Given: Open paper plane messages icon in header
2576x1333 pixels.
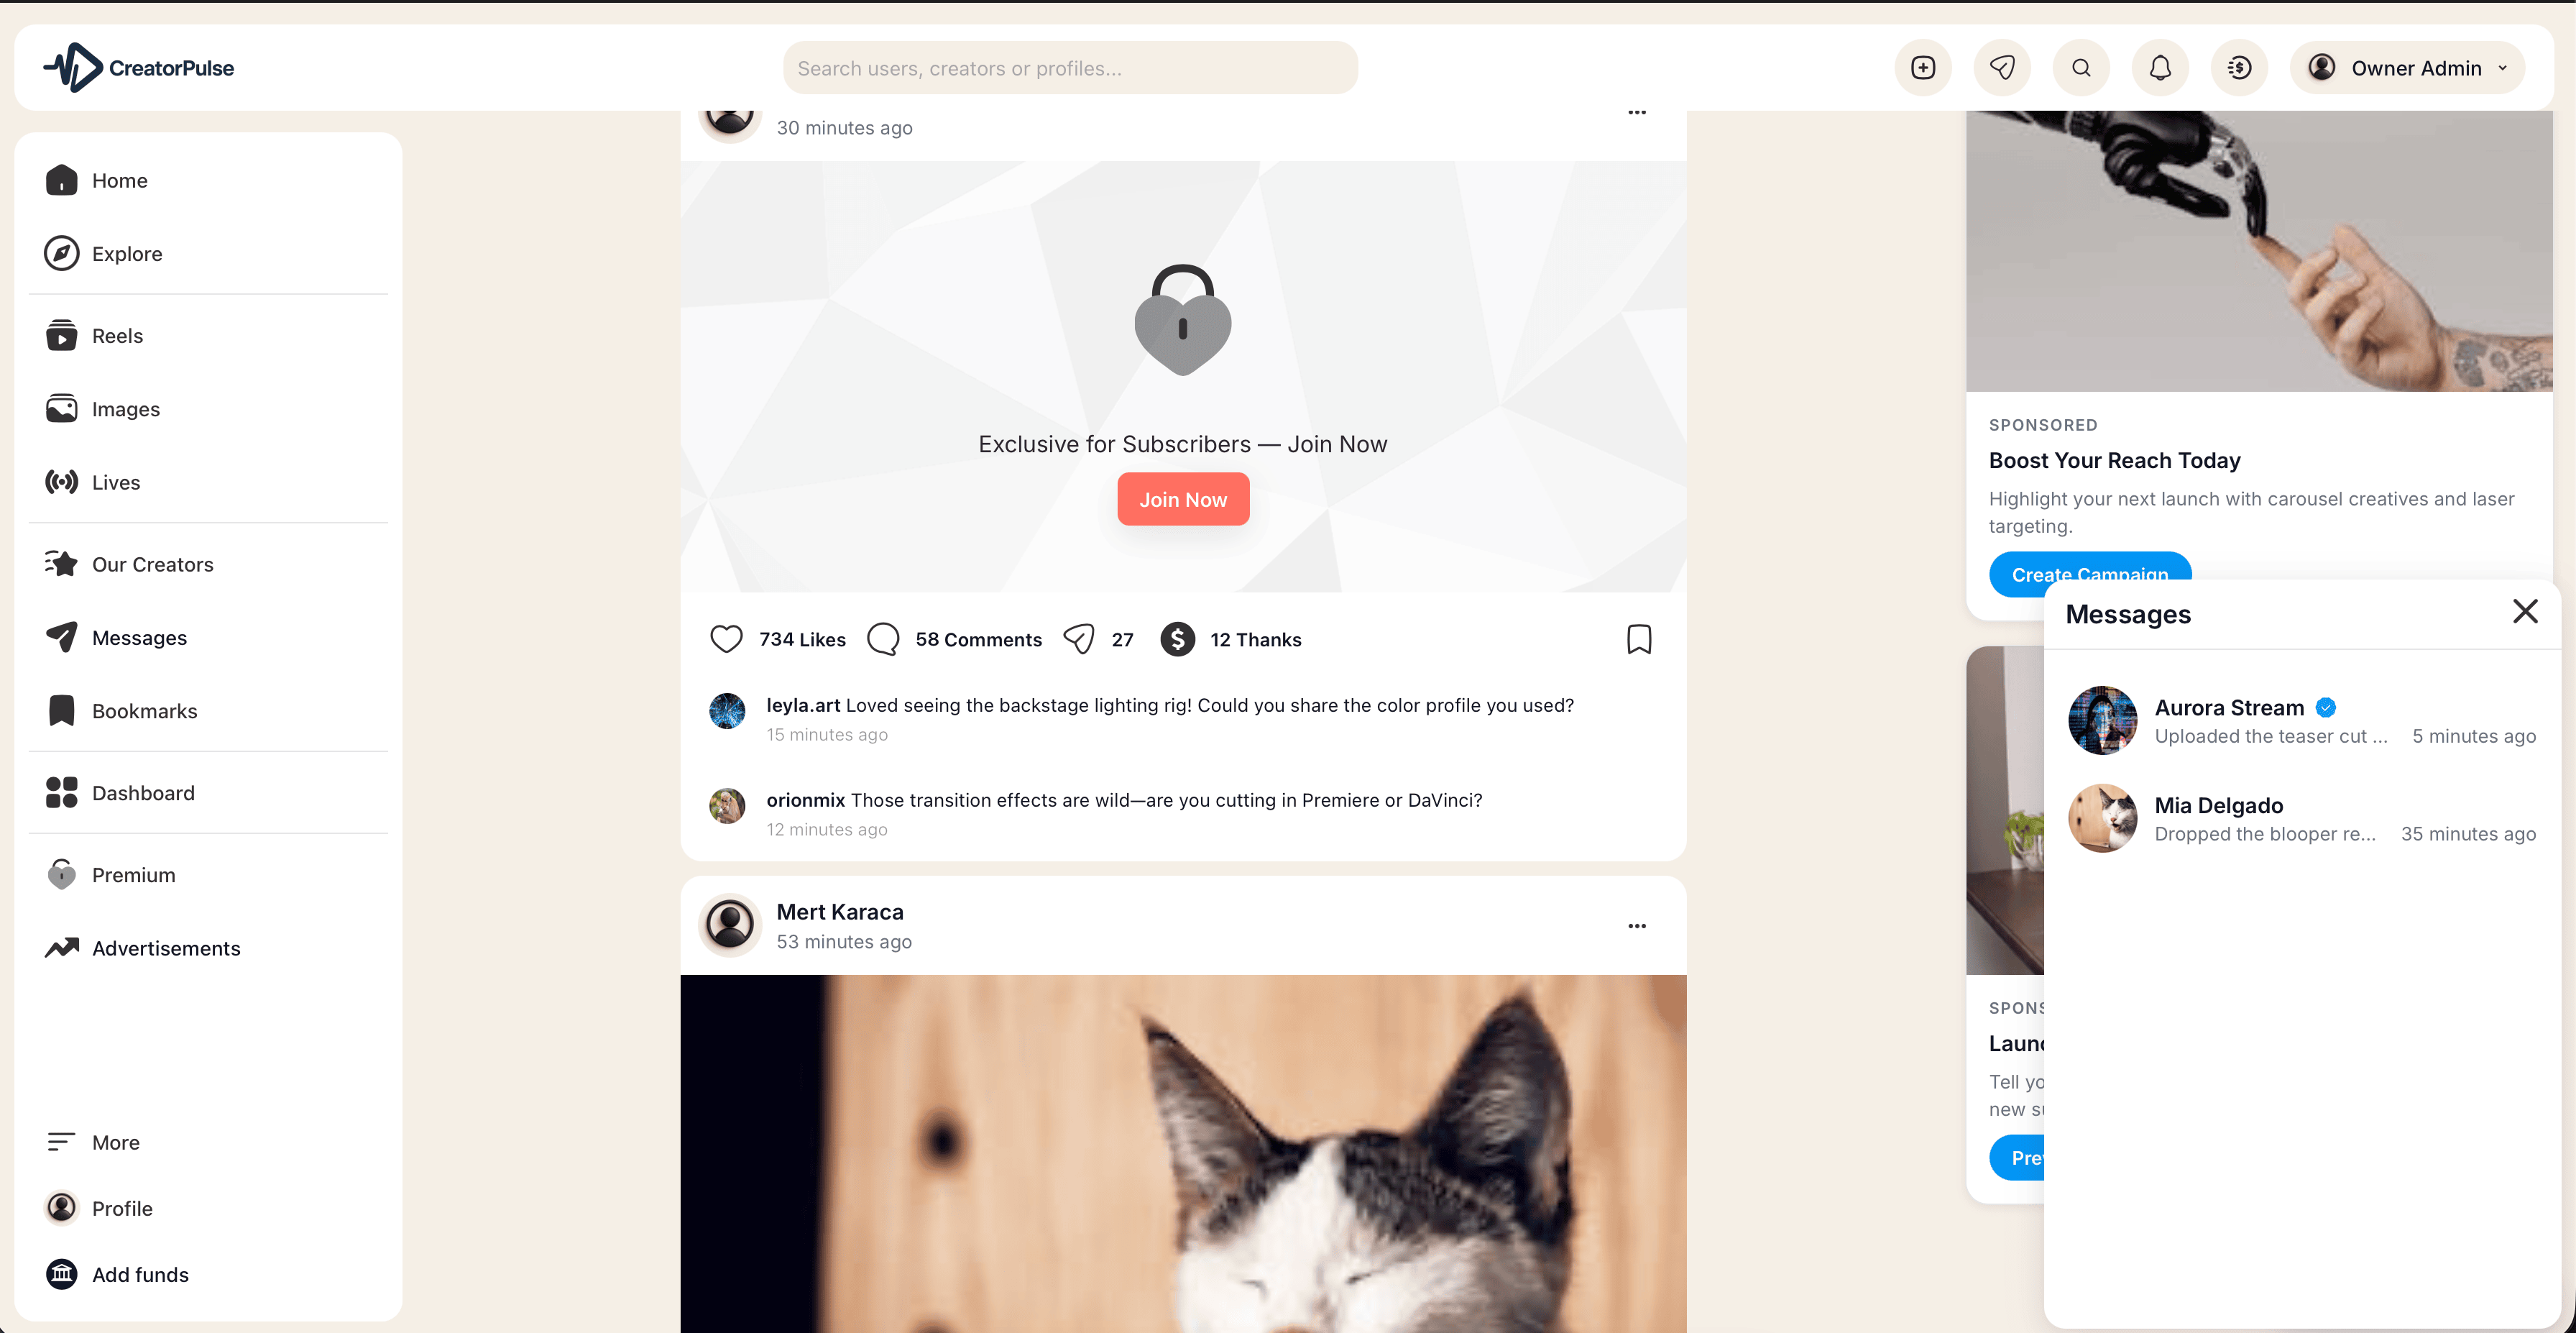Looking at the screenshot, I should (2001, 68).
